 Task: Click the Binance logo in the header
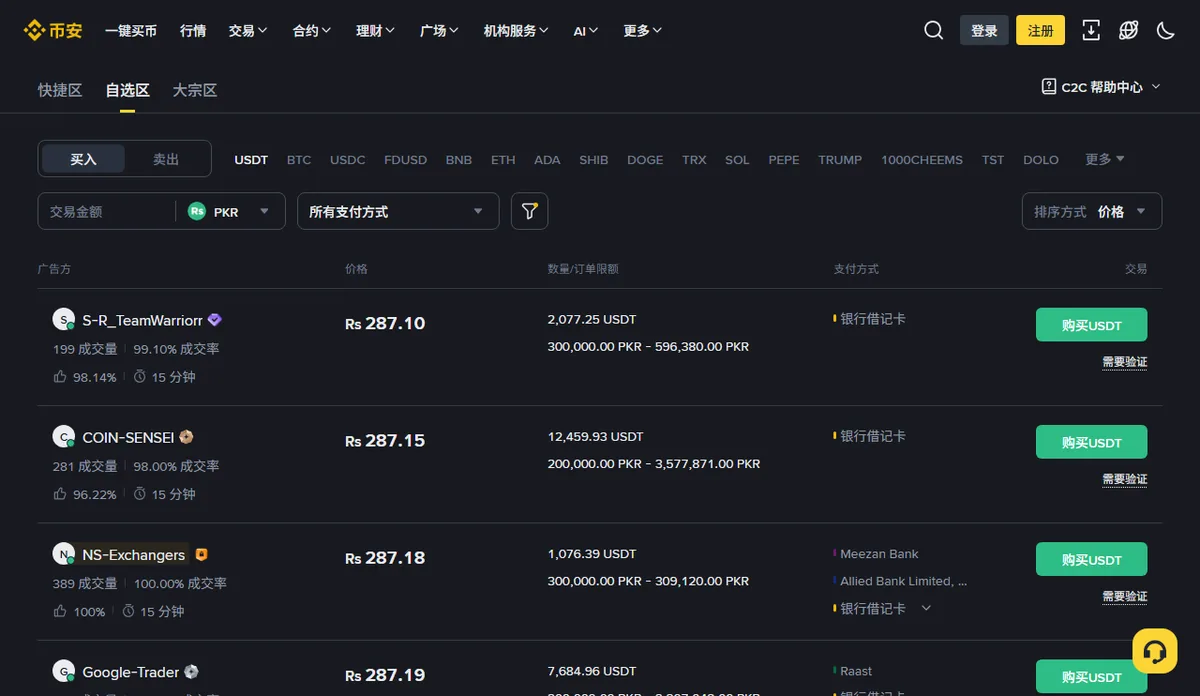pos(53,30)
